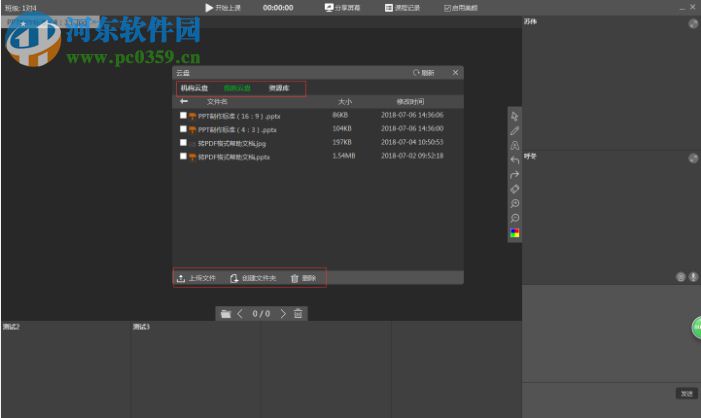Check the box for the PDF help jpg file
Image resolution: width=701 pixels, height=418 pixels.
click(x=183, y=143)
